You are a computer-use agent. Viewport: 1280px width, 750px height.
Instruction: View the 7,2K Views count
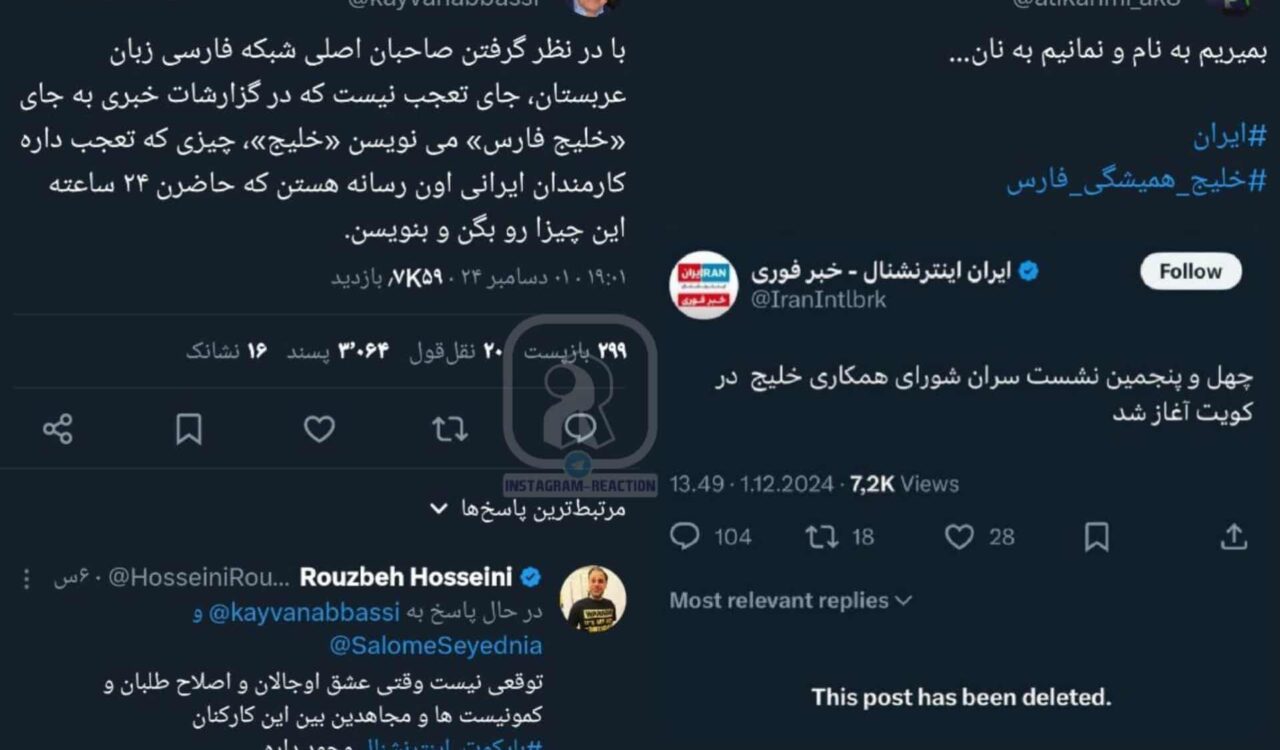point(904,484)
